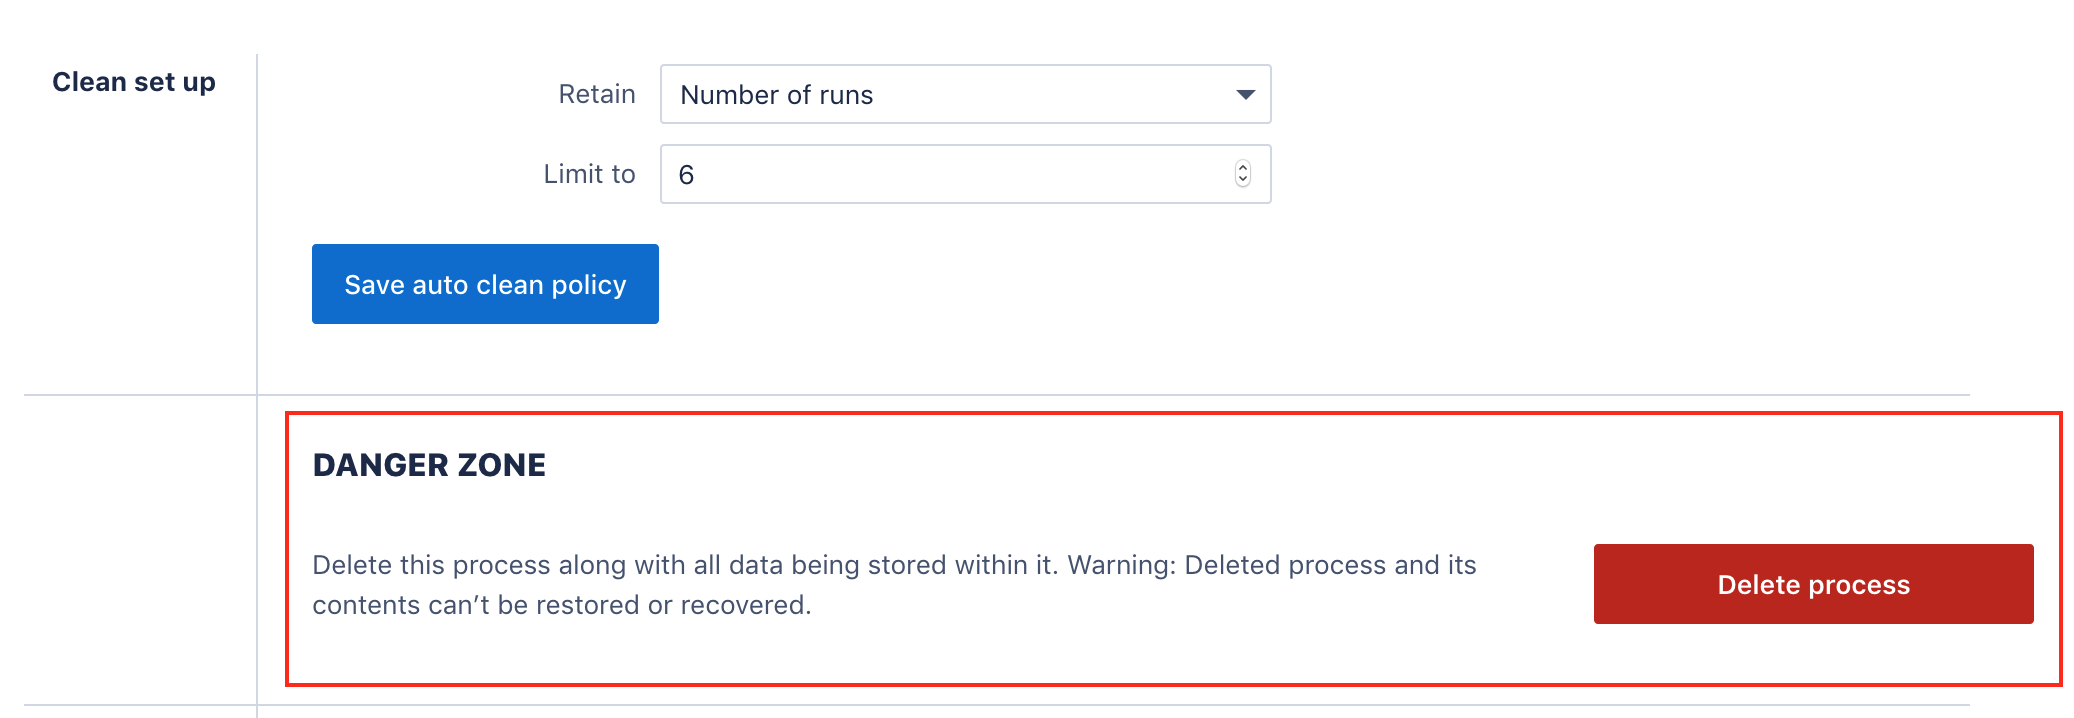Click the Retain field label
Image resolution: width=2074 pixels, height=718 pixels.
click(x=596, y=93)
